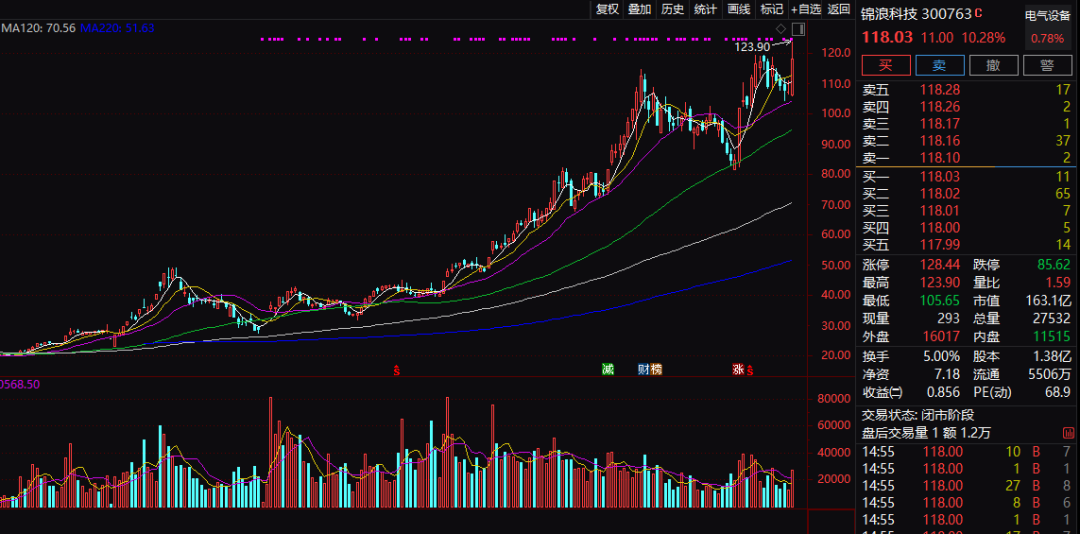
Task: Add stock via +自选 button
Action: click(x=806, y=9)
